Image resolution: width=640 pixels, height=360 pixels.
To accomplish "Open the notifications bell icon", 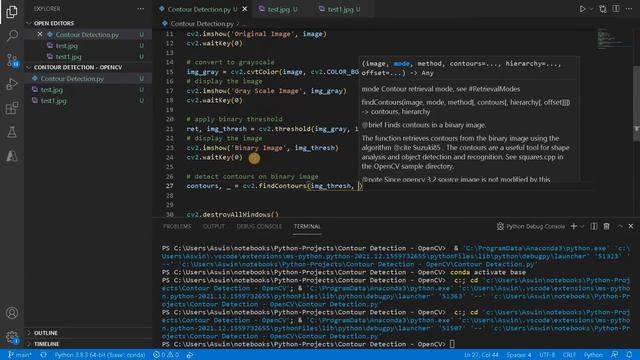I will tap(629, 355).
